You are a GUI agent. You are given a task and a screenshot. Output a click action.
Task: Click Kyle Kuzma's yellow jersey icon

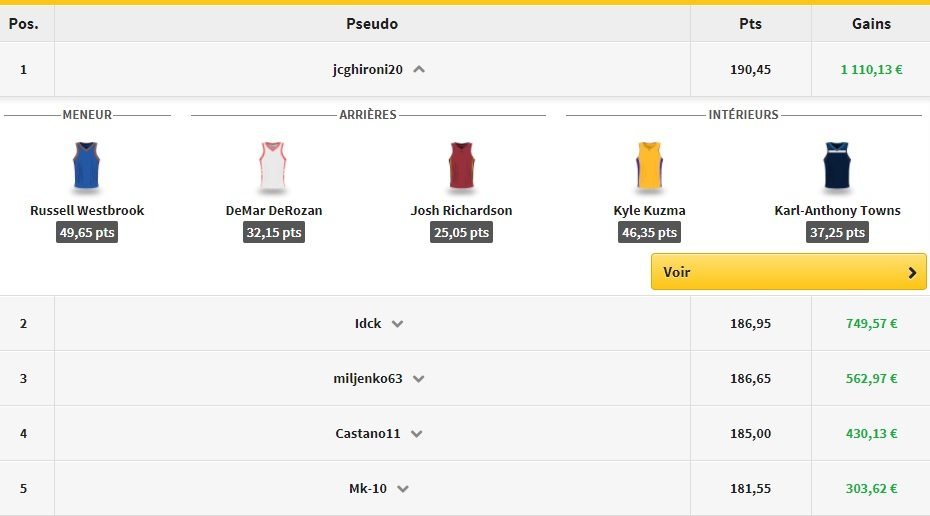649,166
